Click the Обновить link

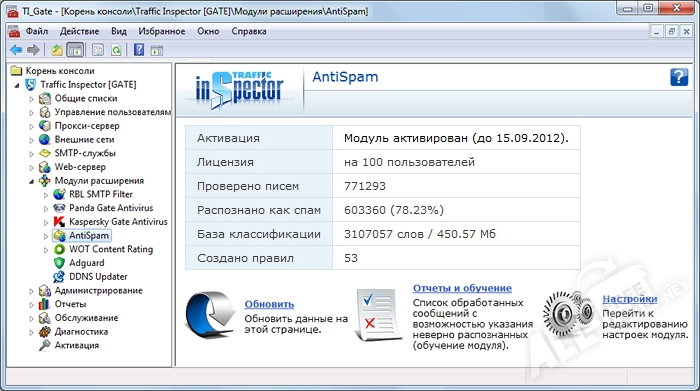pos(269,304)
